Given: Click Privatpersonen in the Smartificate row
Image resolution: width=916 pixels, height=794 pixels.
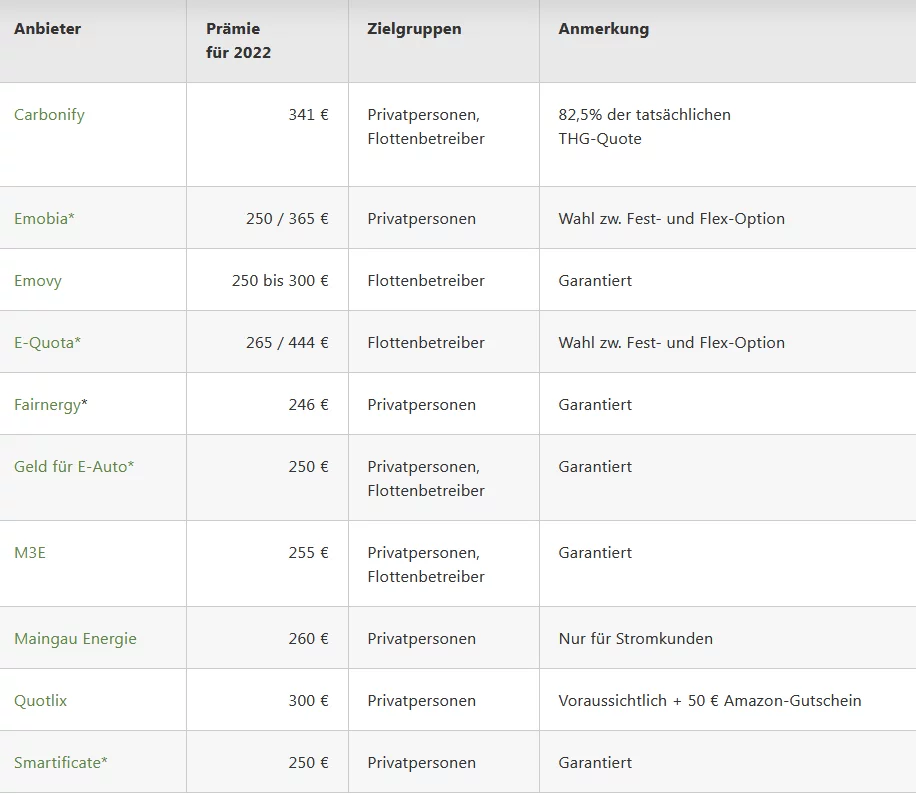Looking at the screenshot, I should pos(421,762).
